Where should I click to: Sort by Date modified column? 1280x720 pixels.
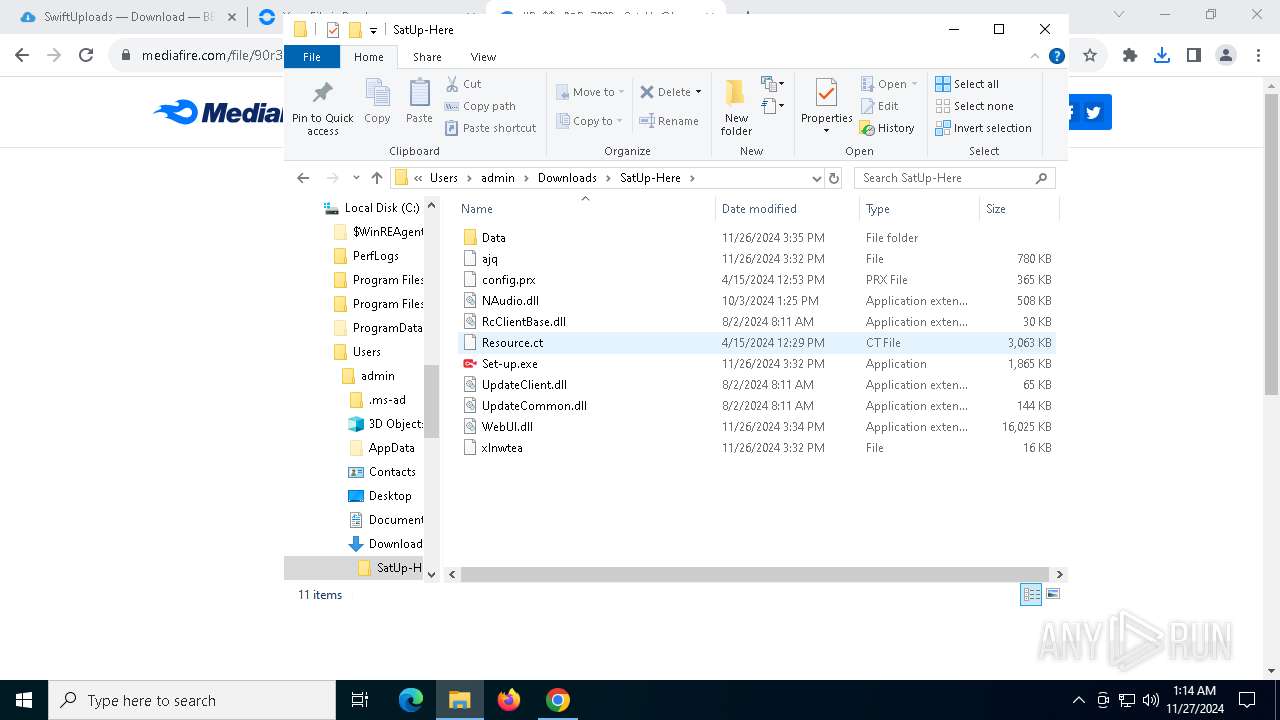click(787, 209)
